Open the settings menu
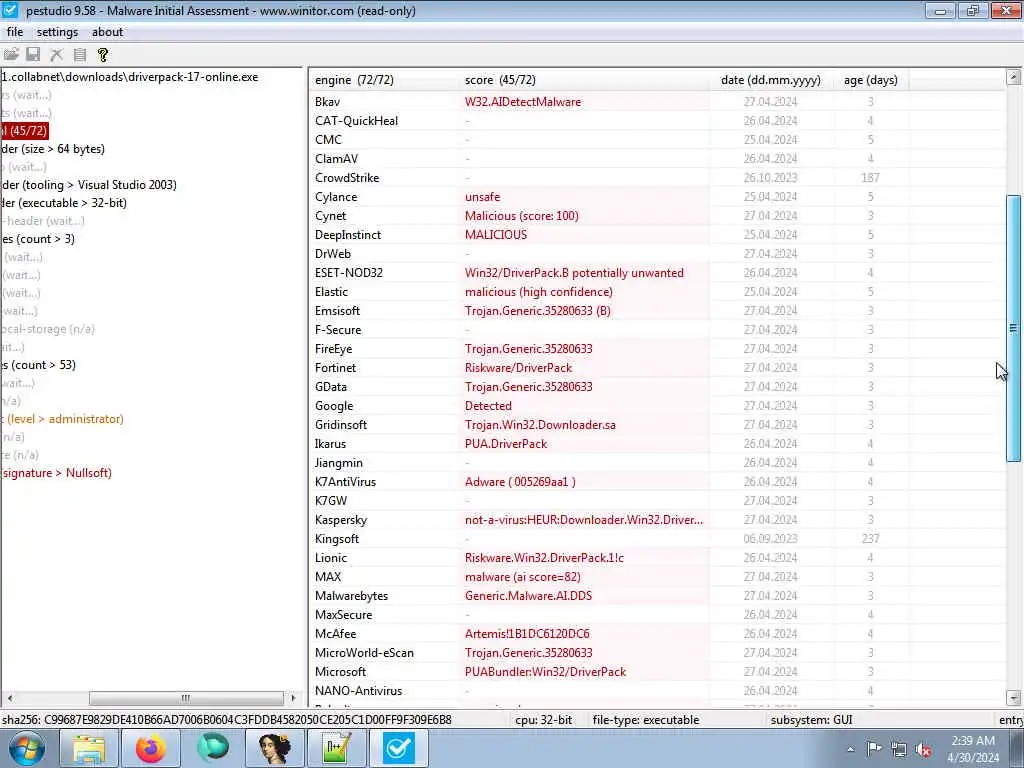The width and height of the screenshot is (1024, 768). tap(57, 32)
